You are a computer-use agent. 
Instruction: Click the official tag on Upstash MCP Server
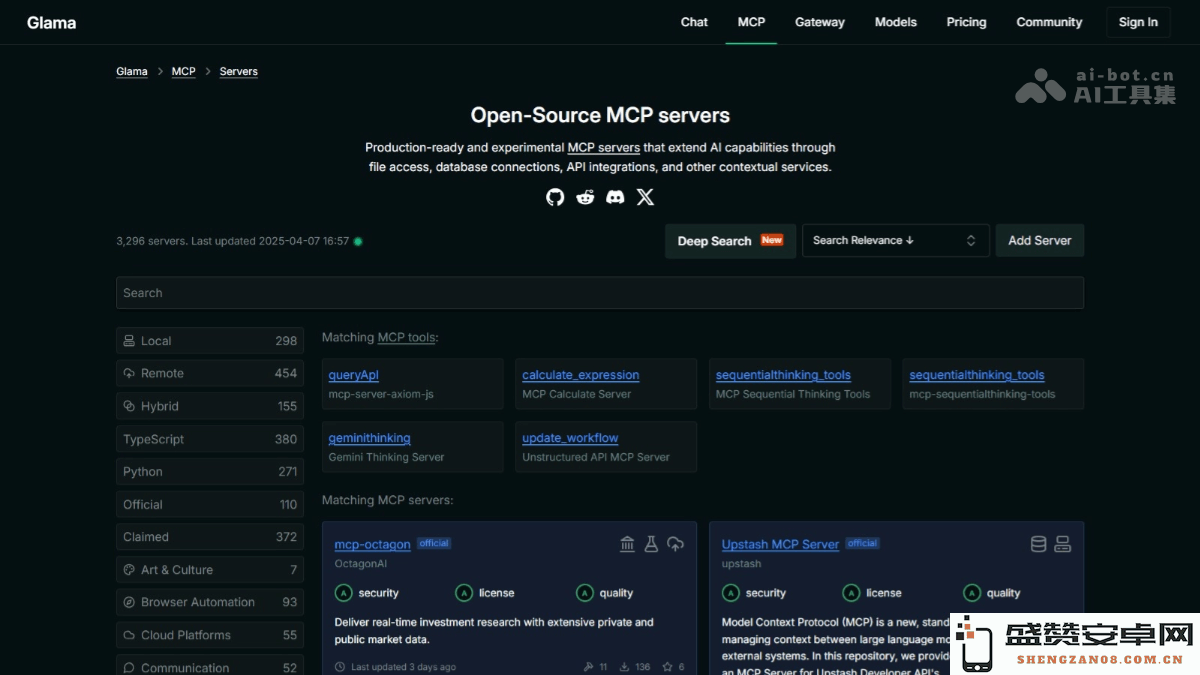click(862, 543)
